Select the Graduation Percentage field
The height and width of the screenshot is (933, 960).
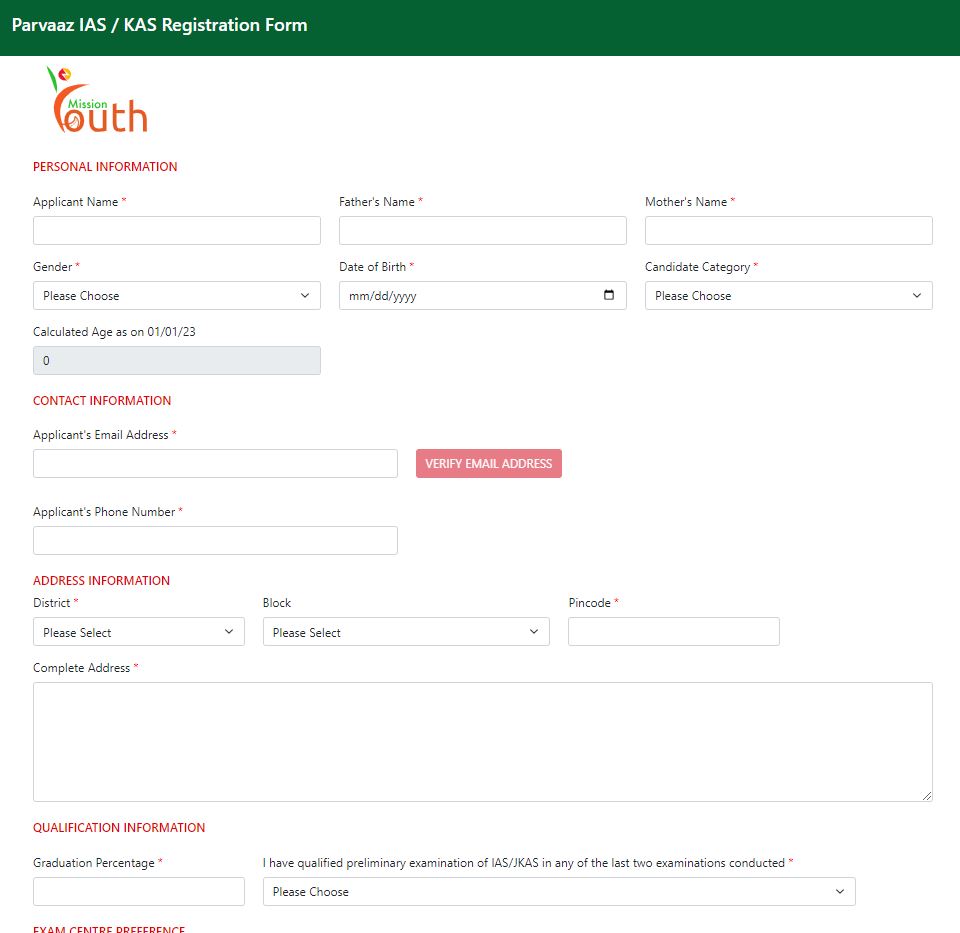[x=138, y=892]
